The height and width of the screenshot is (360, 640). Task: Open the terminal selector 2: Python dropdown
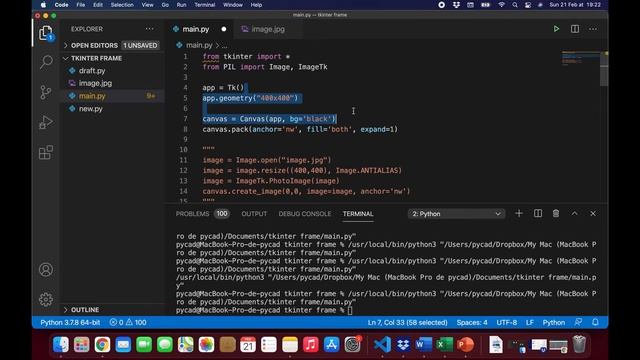coord(456,214)
